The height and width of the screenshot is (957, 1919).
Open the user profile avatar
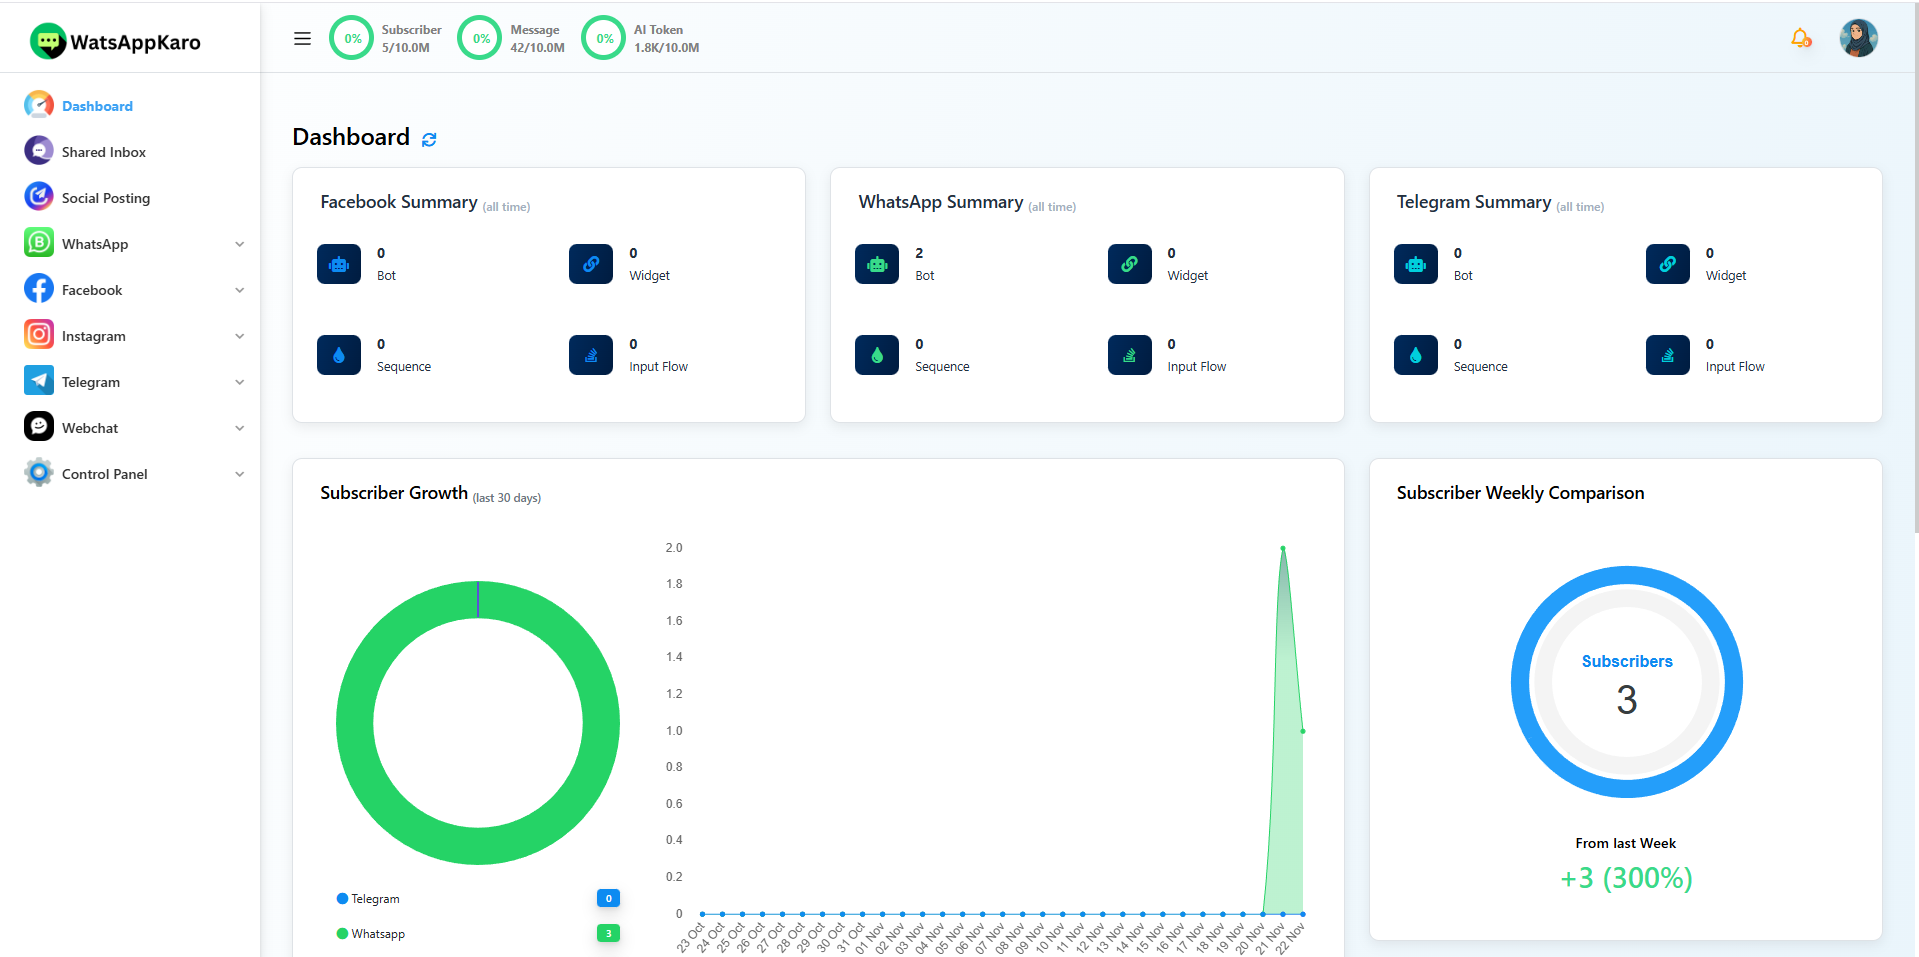[1859, 38]
